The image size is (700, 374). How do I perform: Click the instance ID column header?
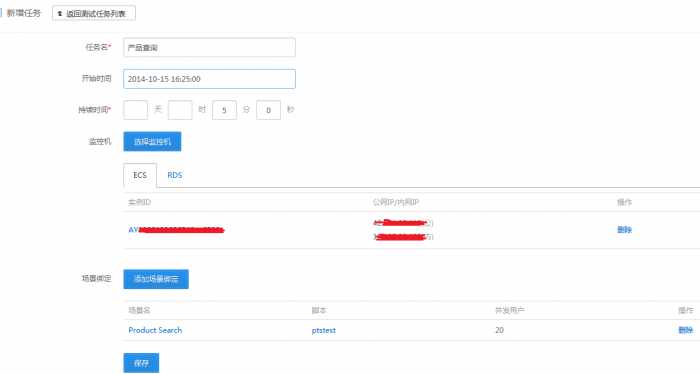pyautogui.click(x=139, y=202)
